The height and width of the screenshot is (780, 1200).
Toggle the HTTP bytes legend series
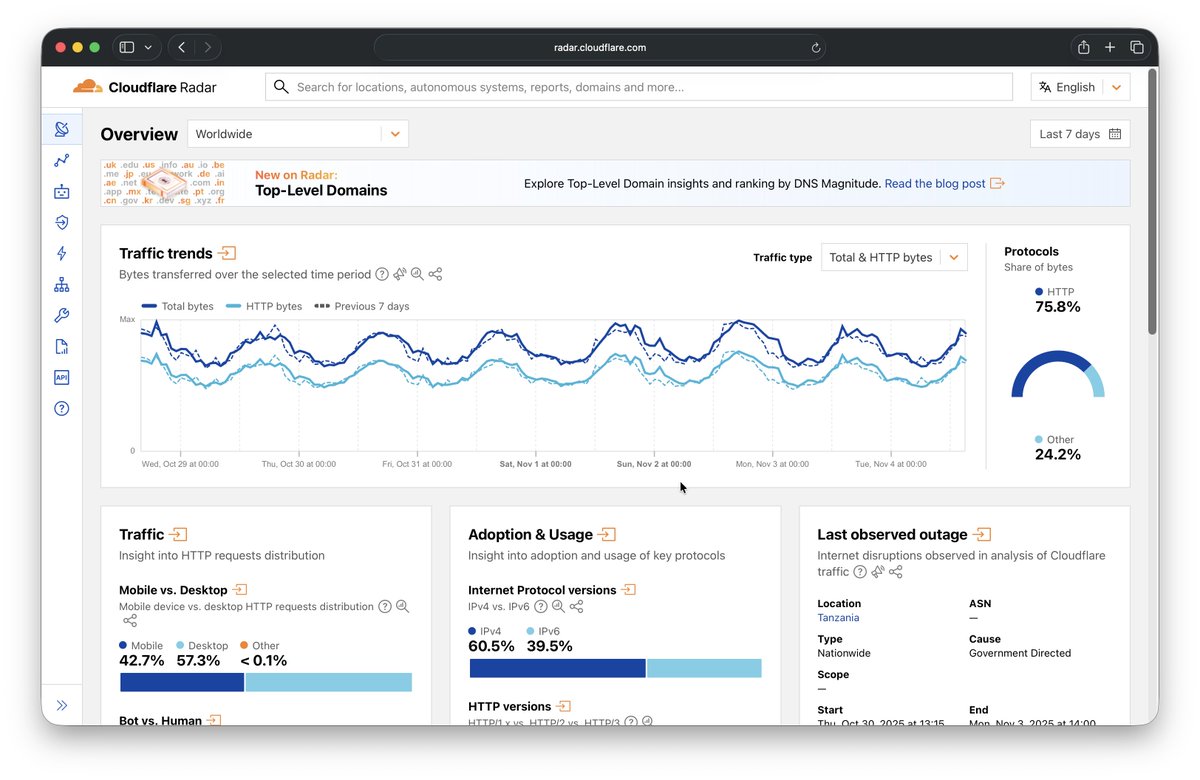tap(264, 306)
